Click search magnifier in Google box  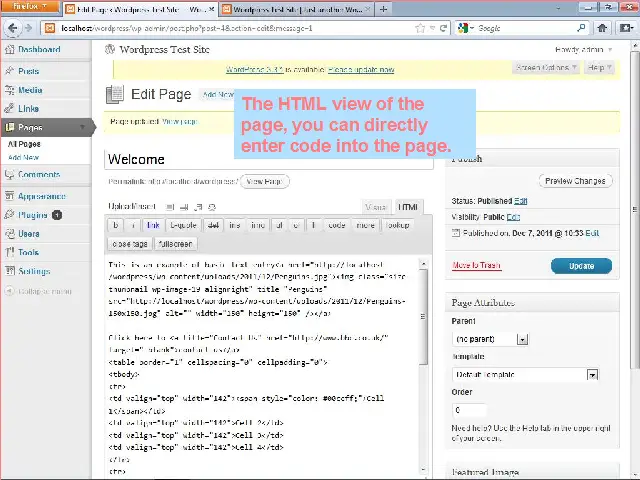[x=581, y=28]
